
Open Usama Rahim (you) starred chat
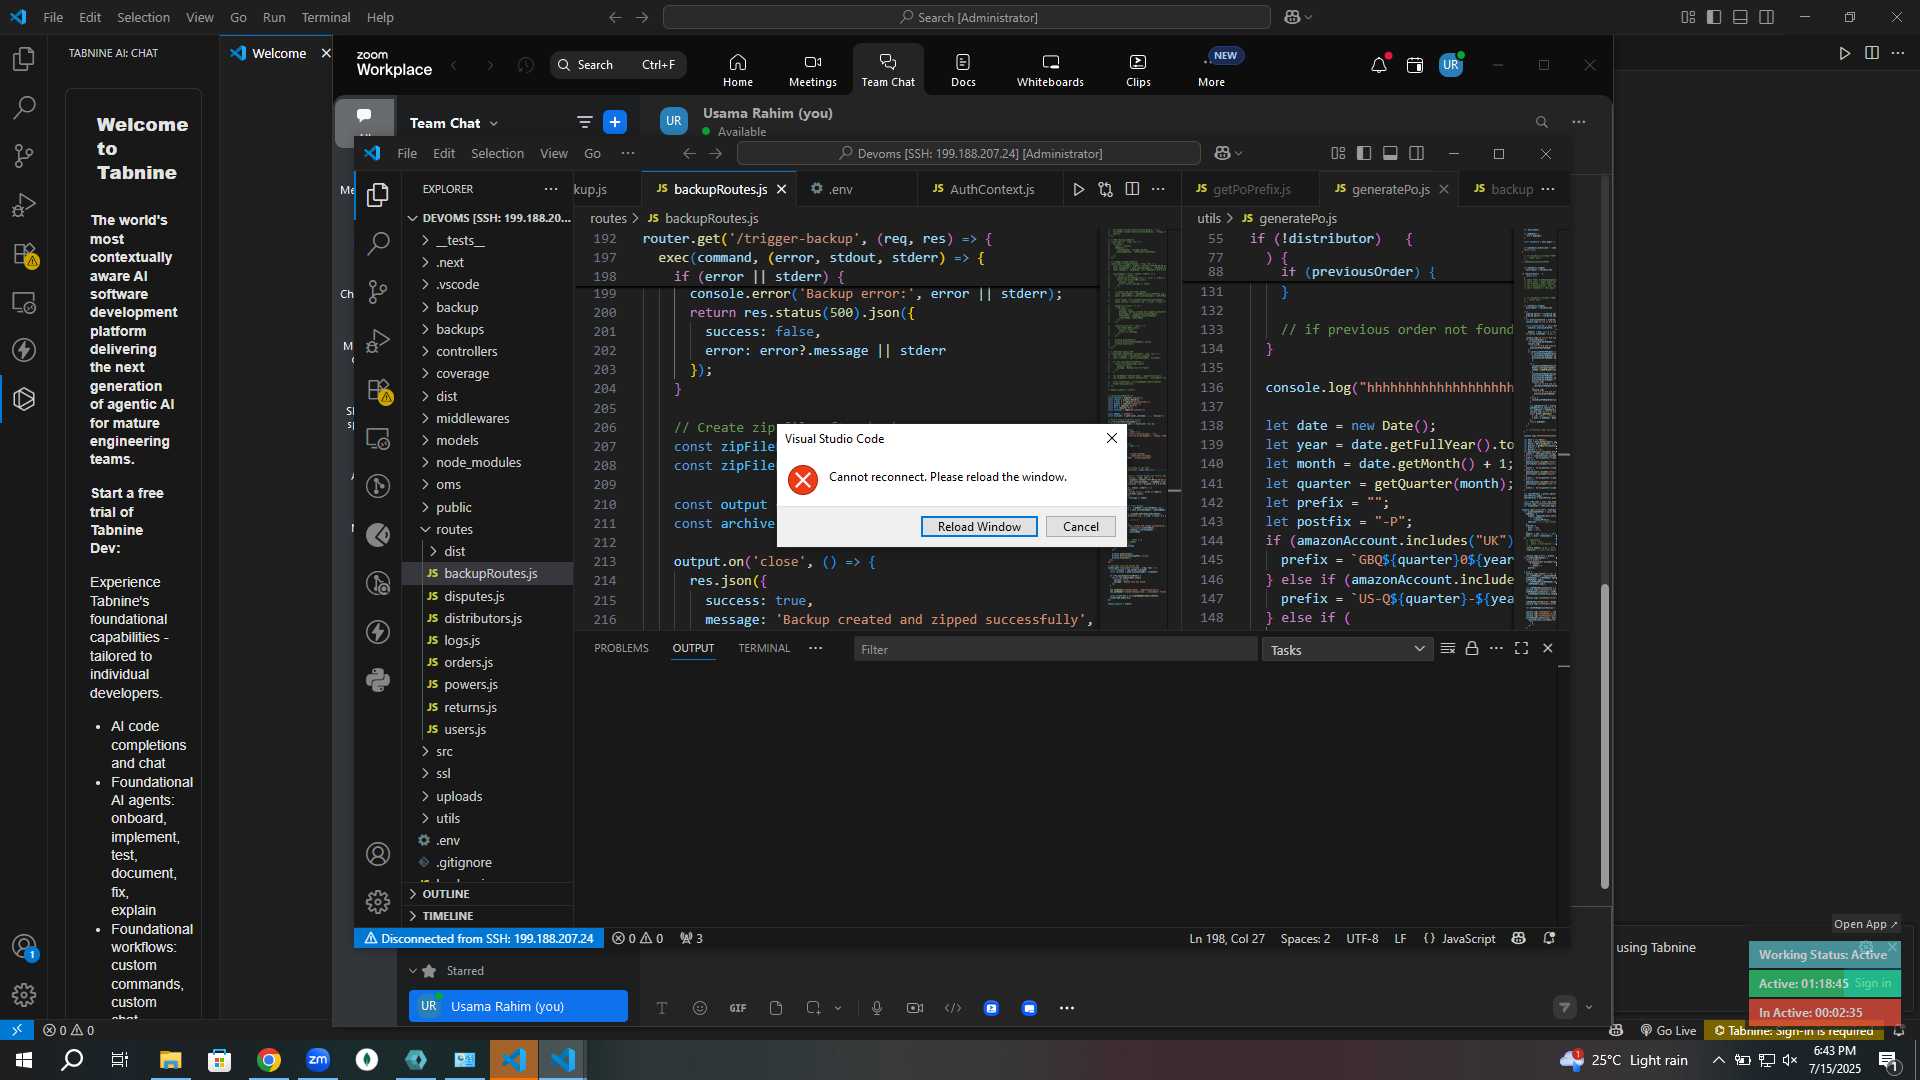click(x=518, y=1007)
